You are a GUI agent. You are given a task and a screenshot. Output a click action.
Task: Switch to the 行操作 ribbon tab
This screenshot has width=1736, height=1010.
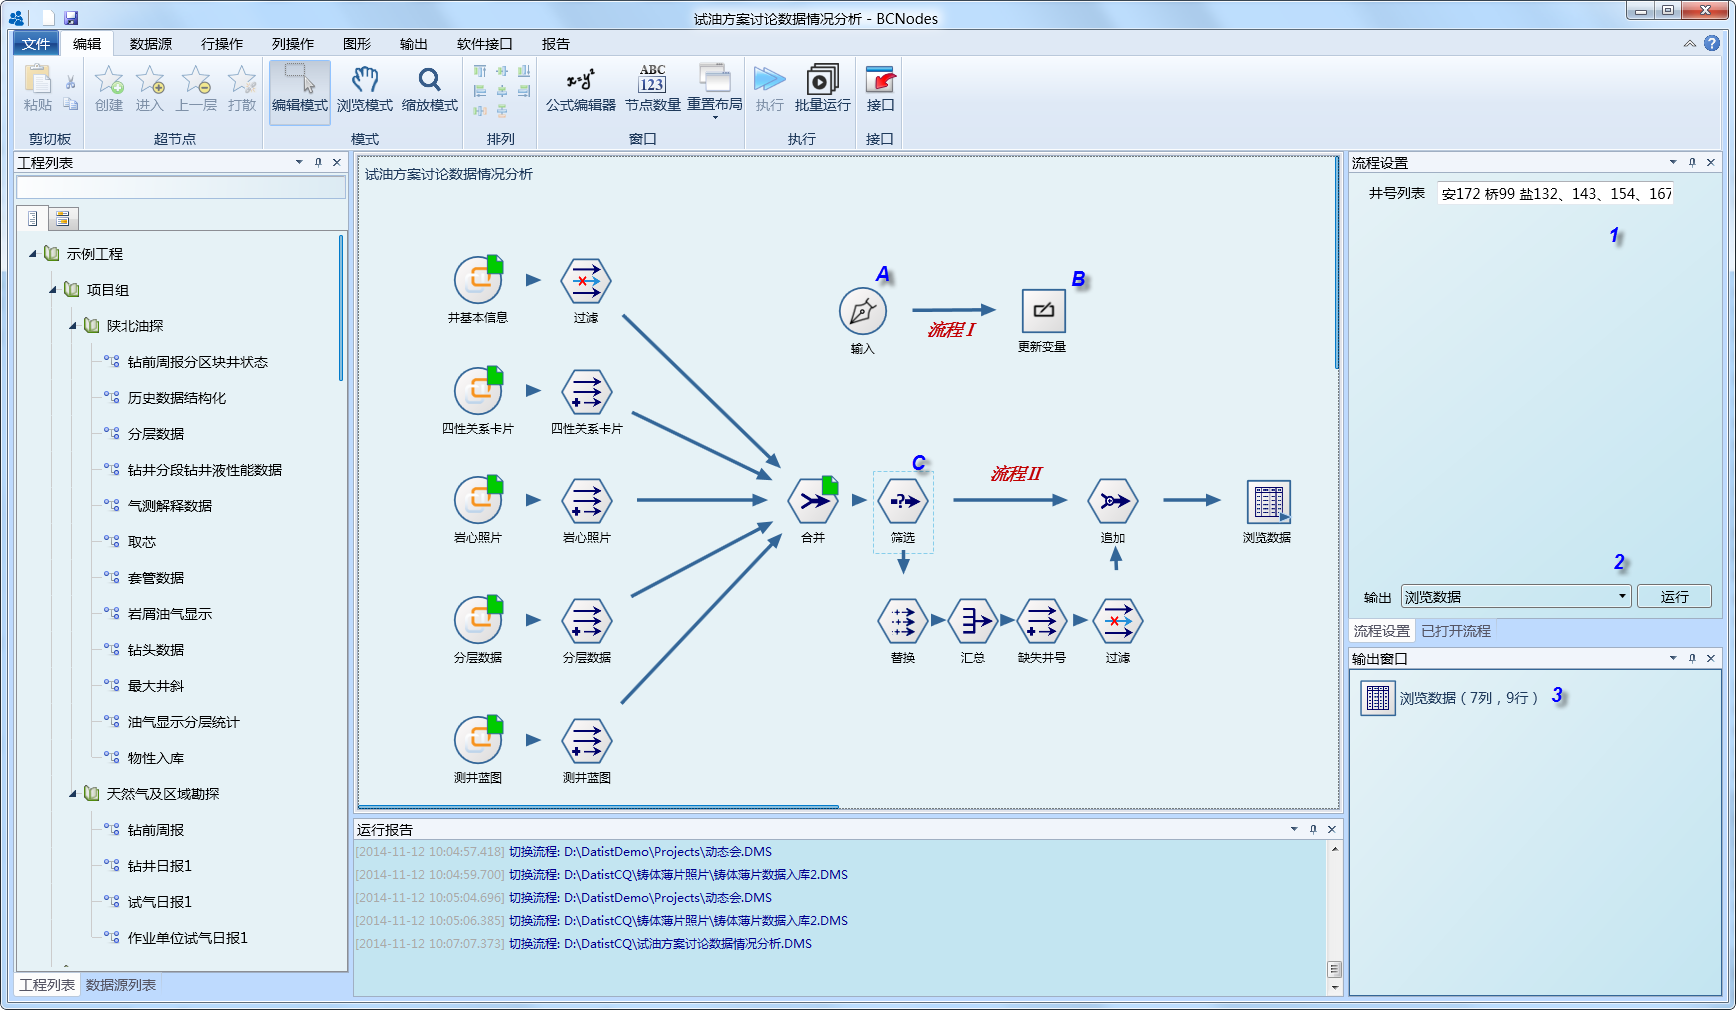222,44
